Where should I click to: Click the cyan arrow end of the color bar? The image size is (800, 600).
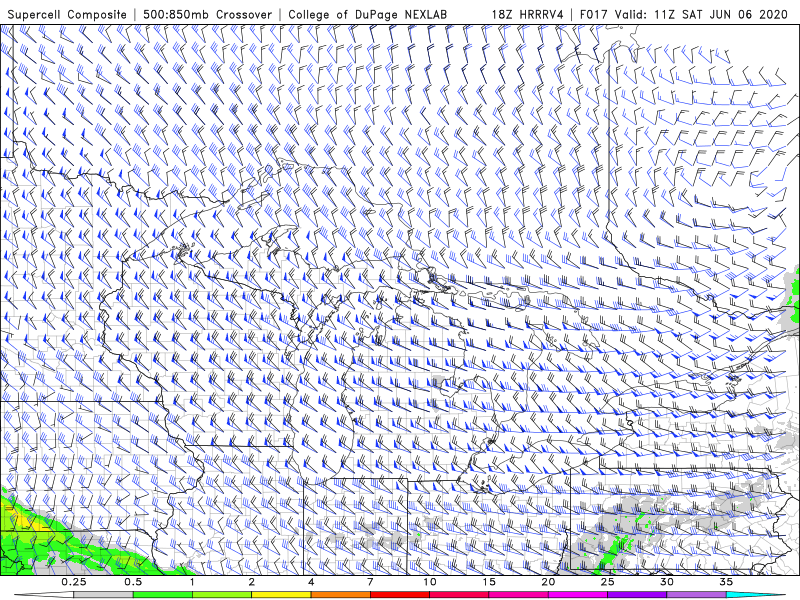(x=755, y=595)
